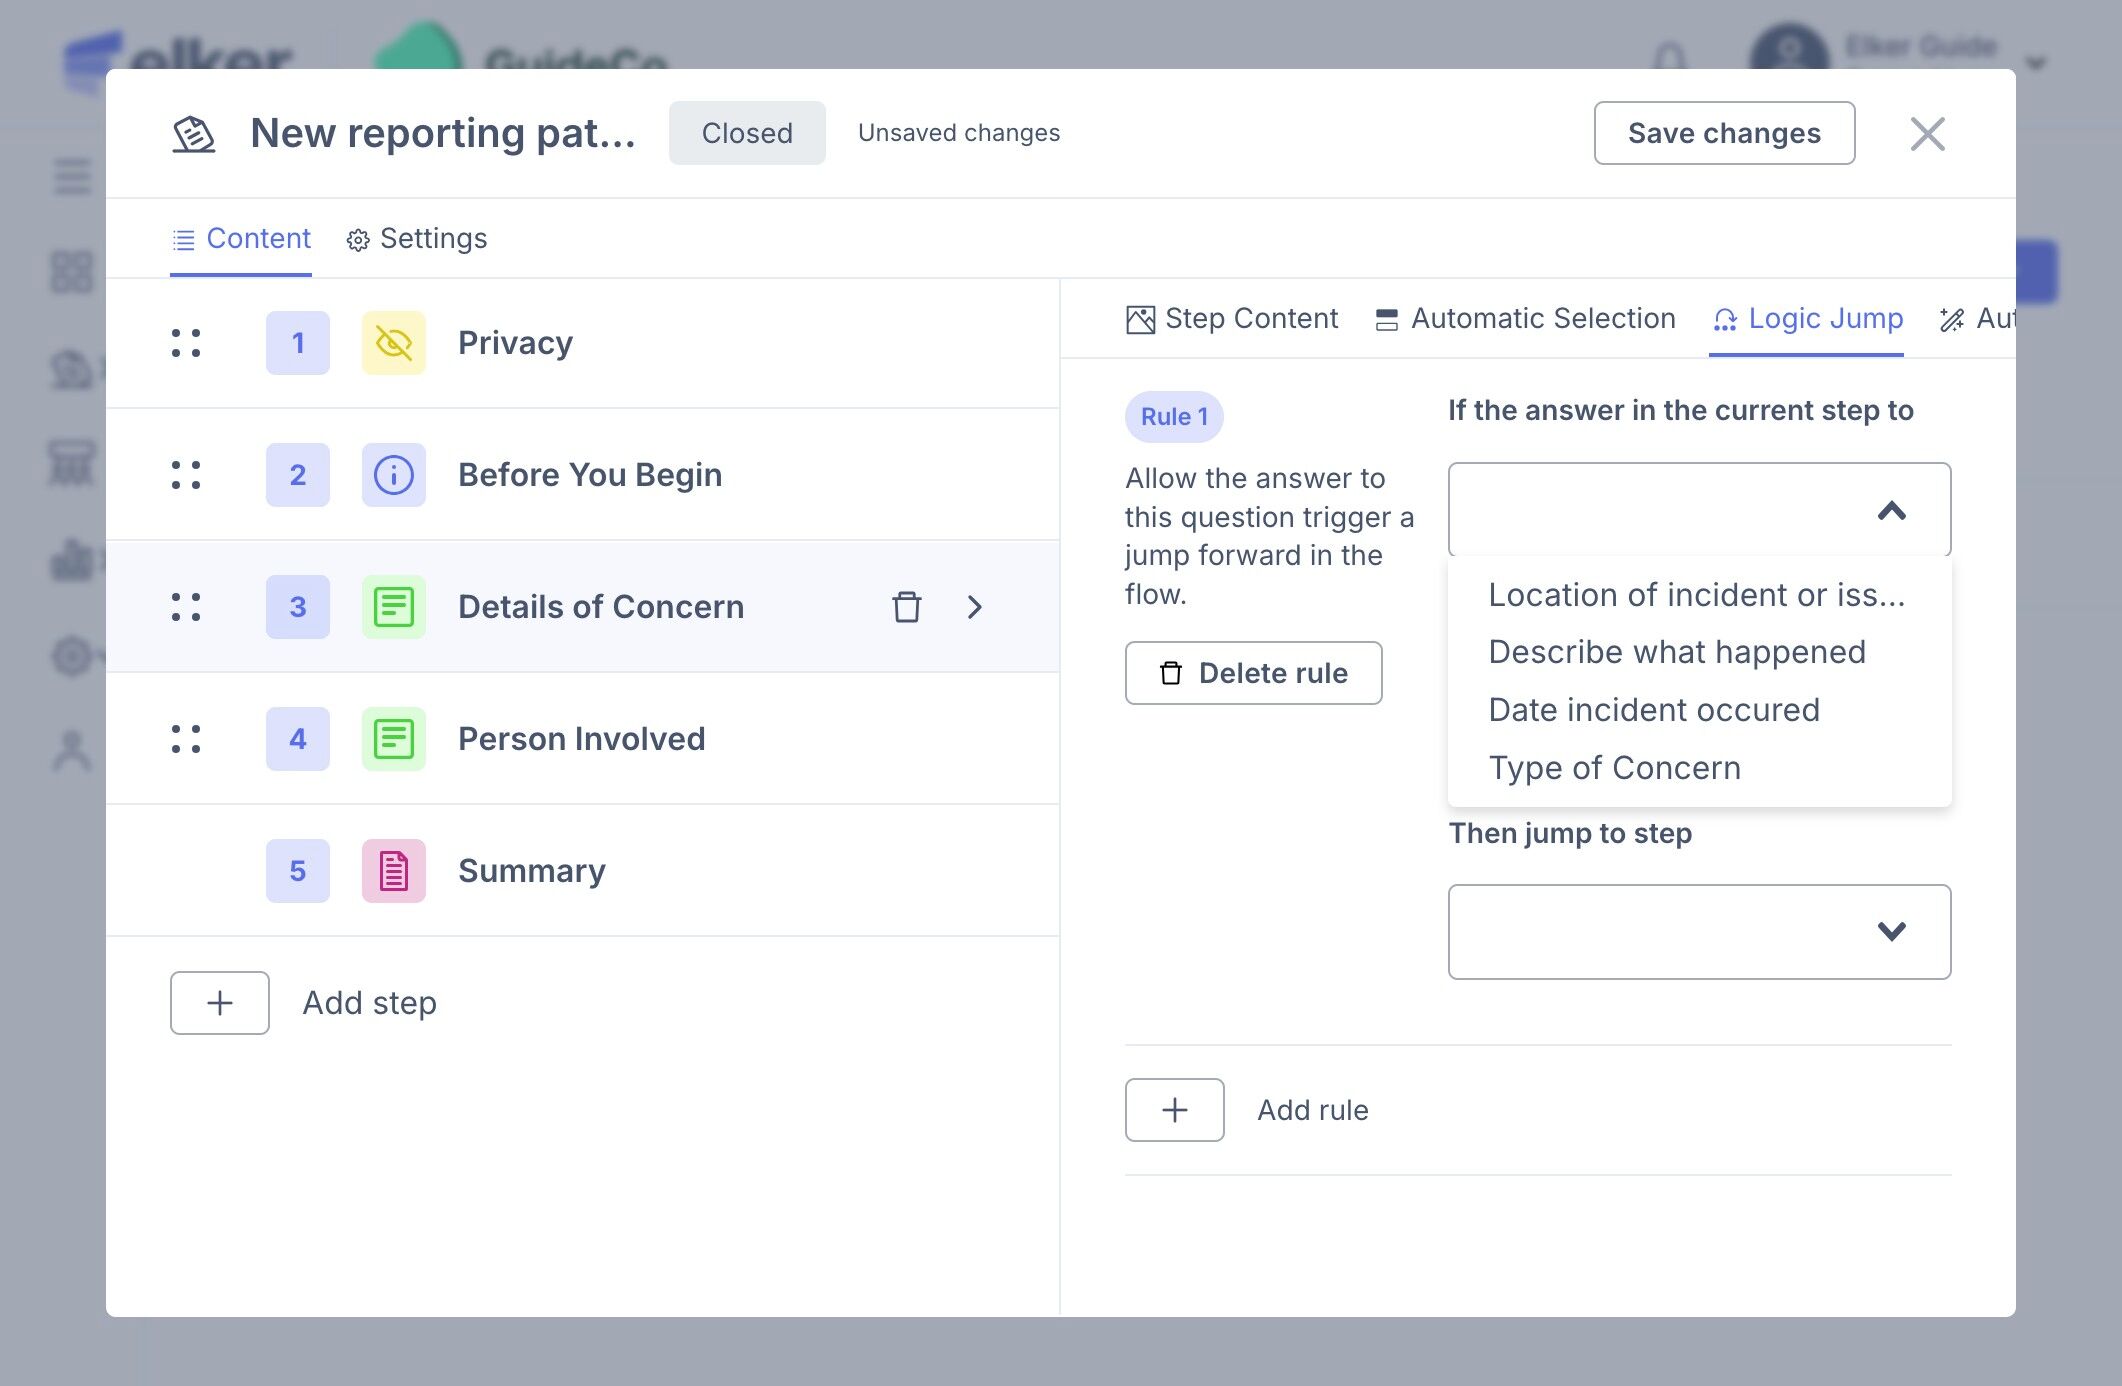2122x1386 pixels.
Task: Click Save changes button
Action: pyautogui.click(x=1724, y=133)
